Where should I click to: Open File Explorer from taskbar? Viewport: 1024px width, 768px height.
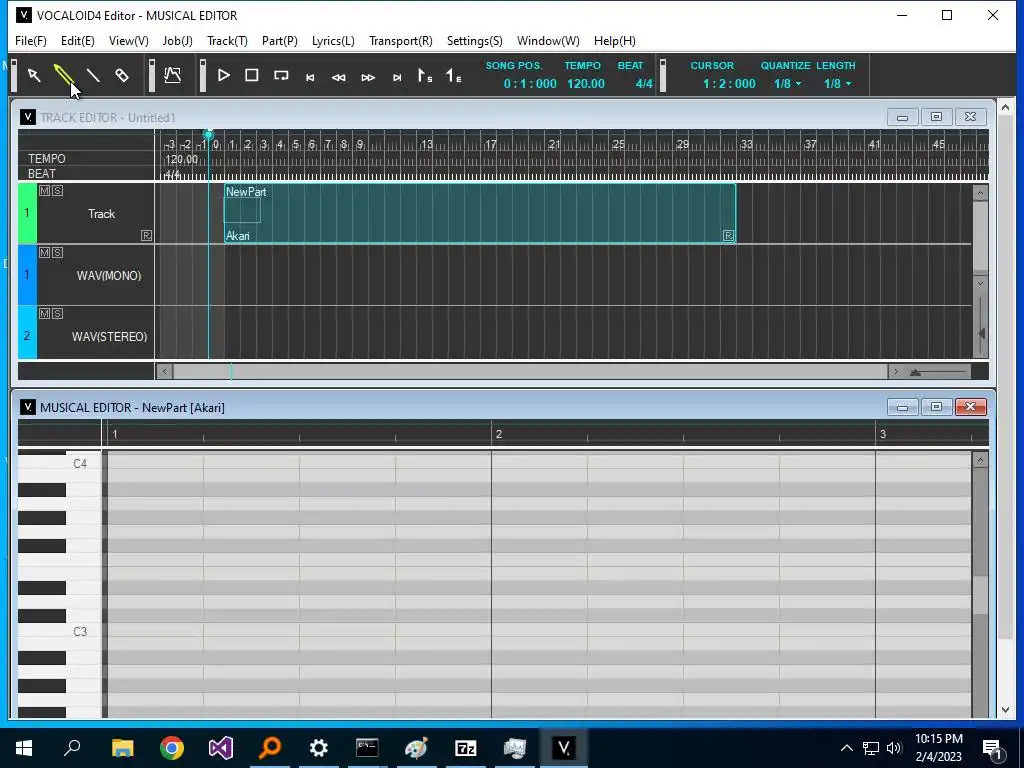122,748
